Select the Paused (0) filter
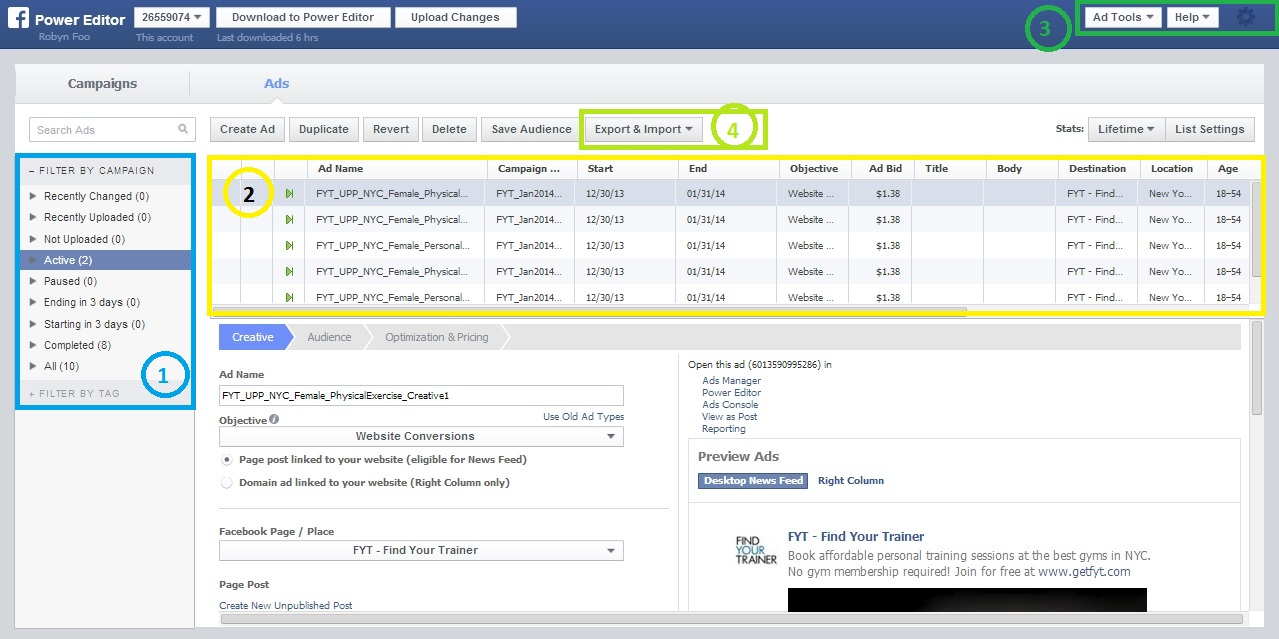The height and width of the screenshot is (639, 1279). 70,281
